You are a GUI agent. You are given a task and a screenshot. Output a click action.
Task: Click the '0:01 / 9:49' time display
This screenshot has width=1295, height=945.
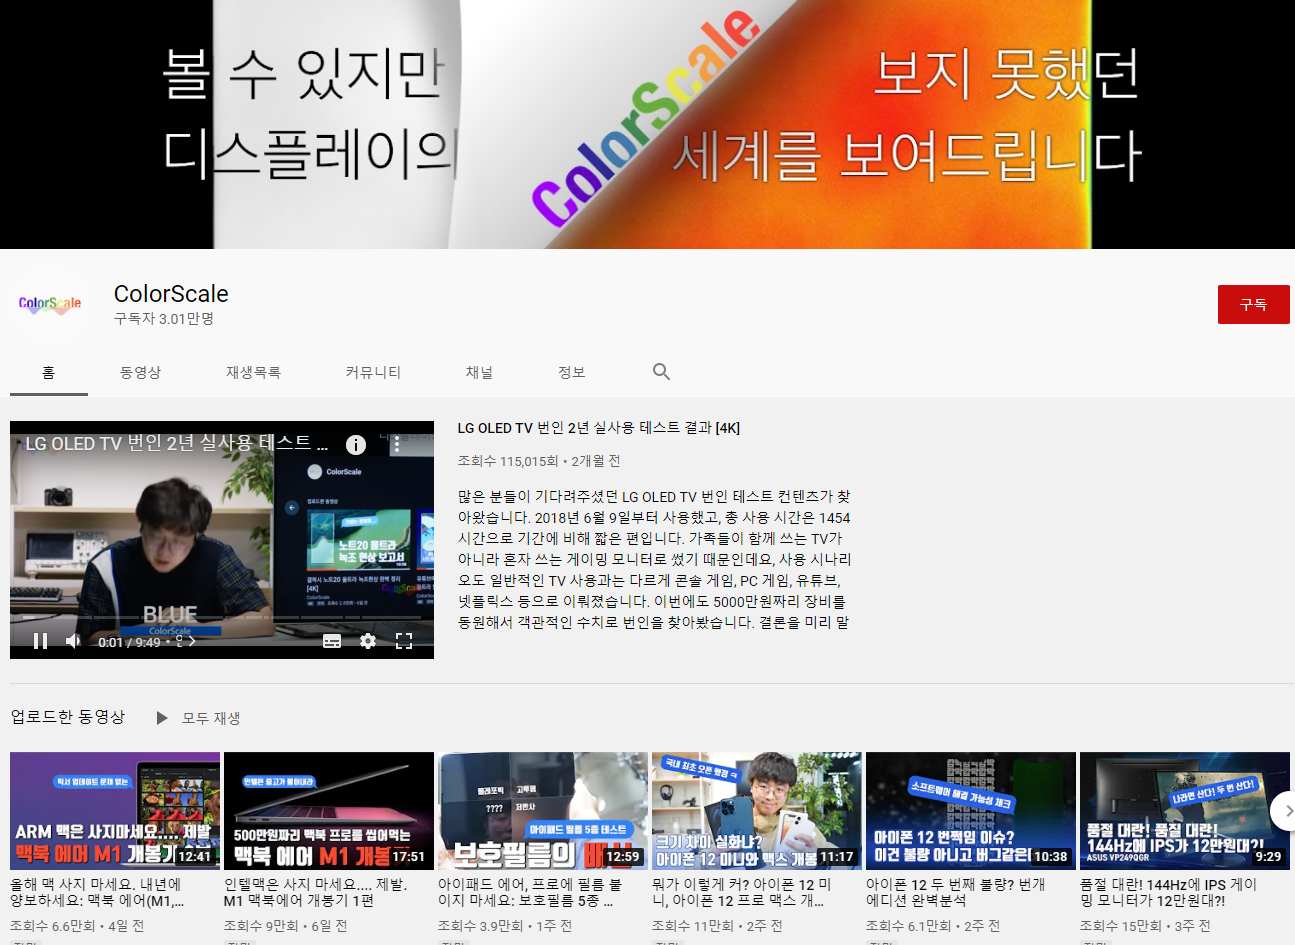[129, 642]
